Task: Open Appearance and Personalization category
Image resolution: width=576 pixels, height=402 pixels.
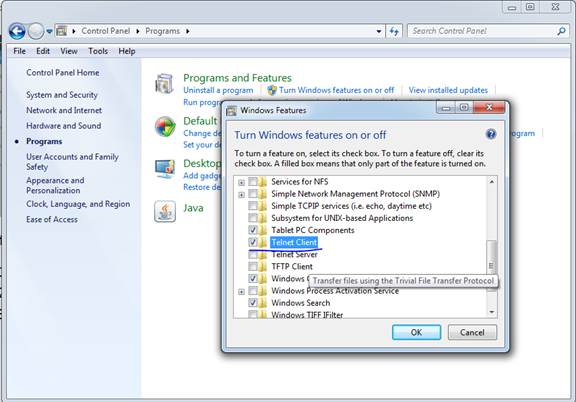Action: click(x=55, y=185)
